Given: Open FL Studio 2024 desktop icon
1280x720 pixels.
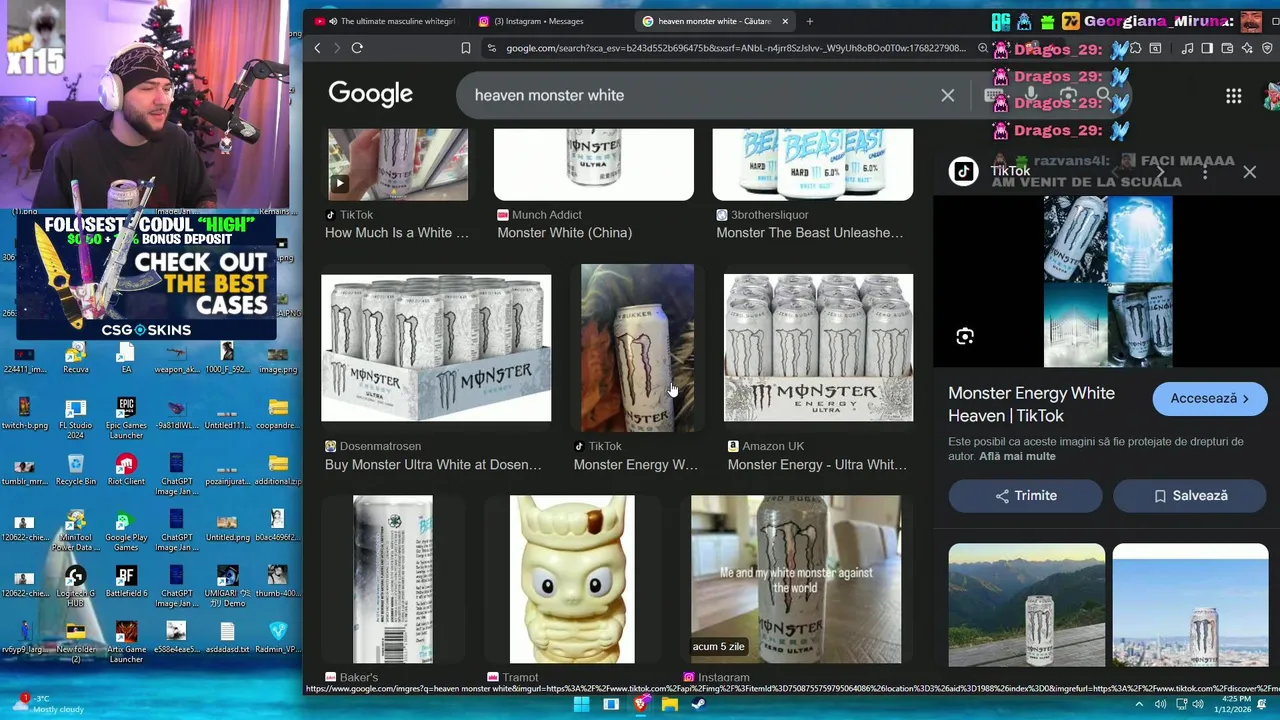Looking at the screenshot, I should [75, 418].
